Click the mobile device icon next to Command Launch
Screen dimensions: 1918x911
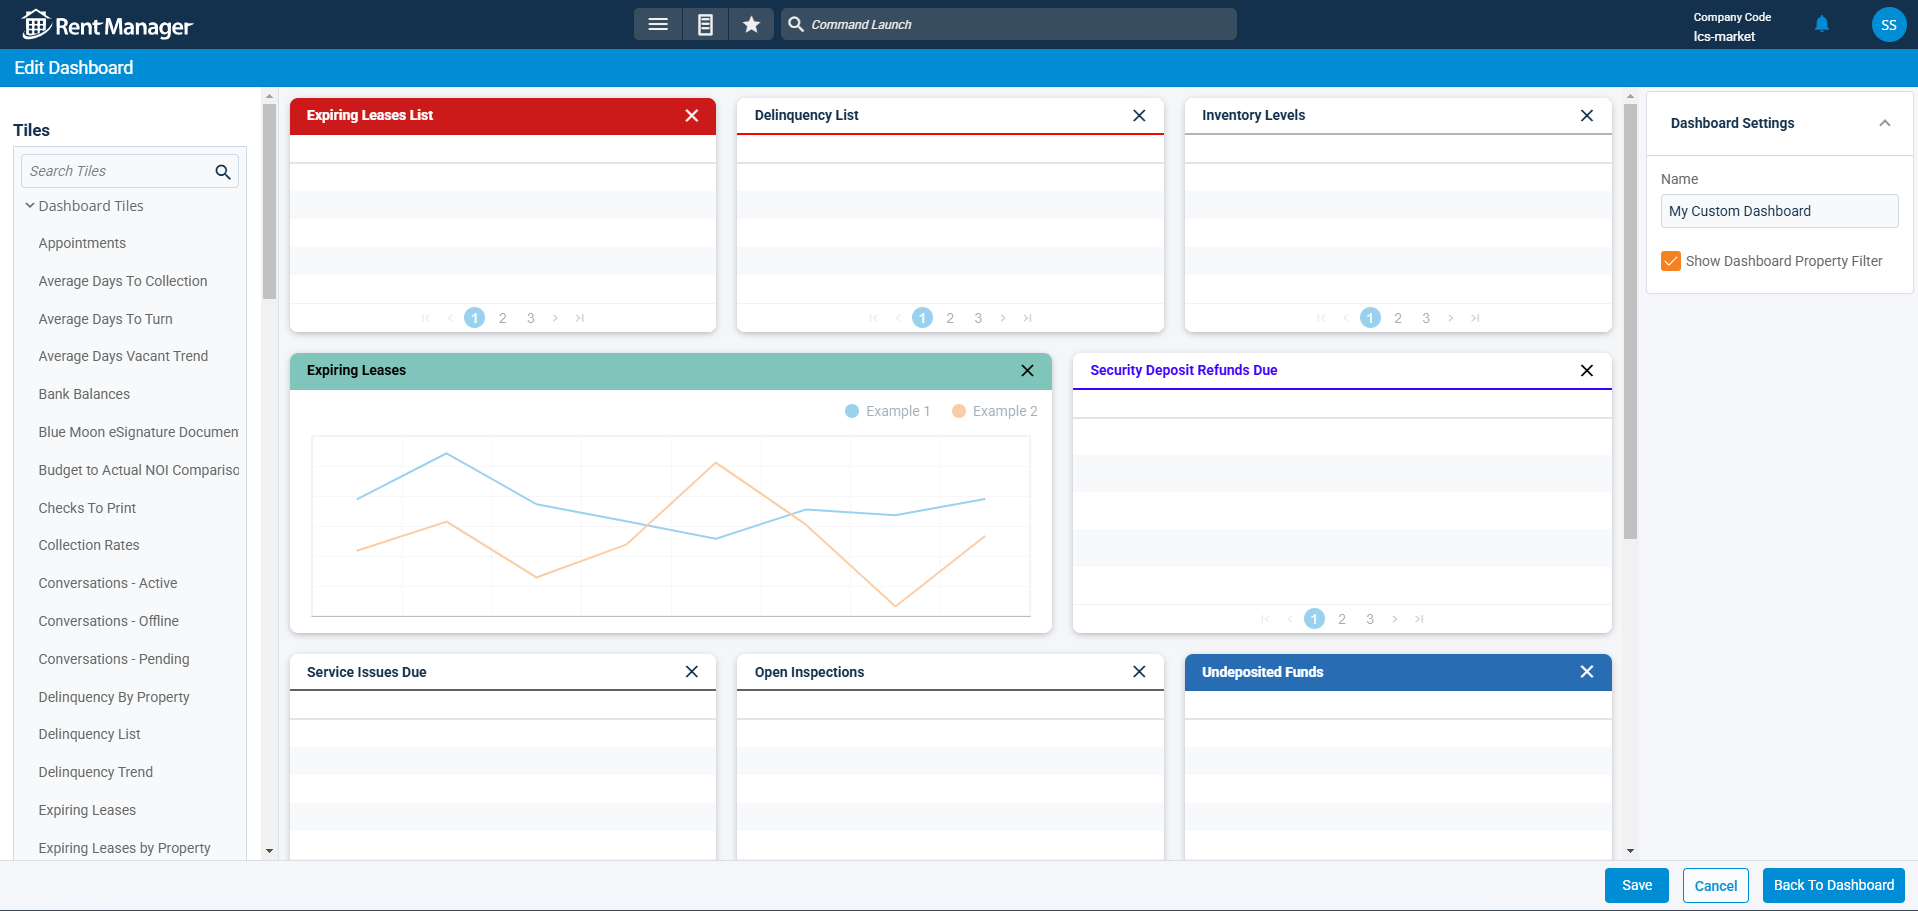tap(705, 24)
